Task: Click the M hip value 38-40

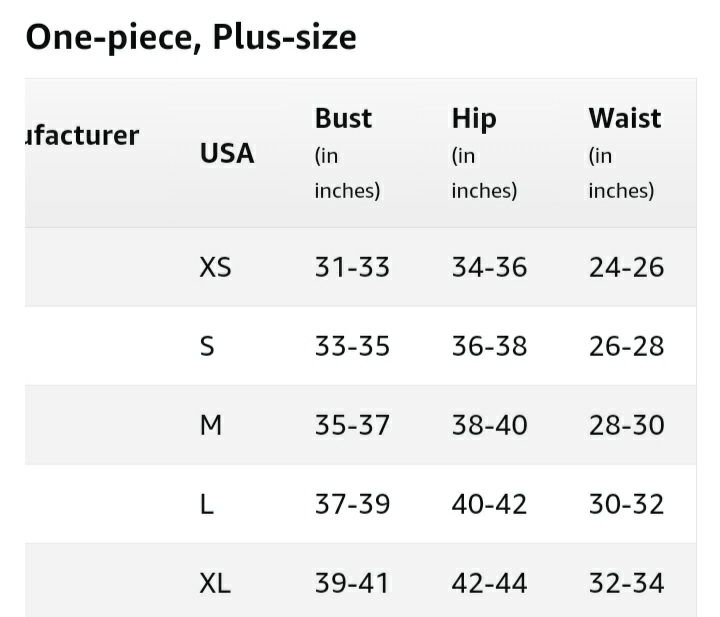Action: coord(489,425)
